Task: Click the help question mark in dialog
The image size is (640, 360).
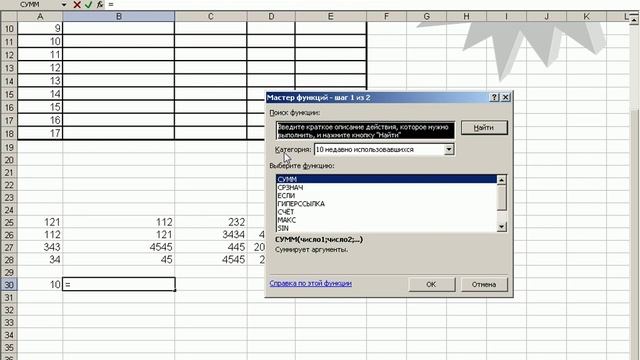Action: pos(494,97)
